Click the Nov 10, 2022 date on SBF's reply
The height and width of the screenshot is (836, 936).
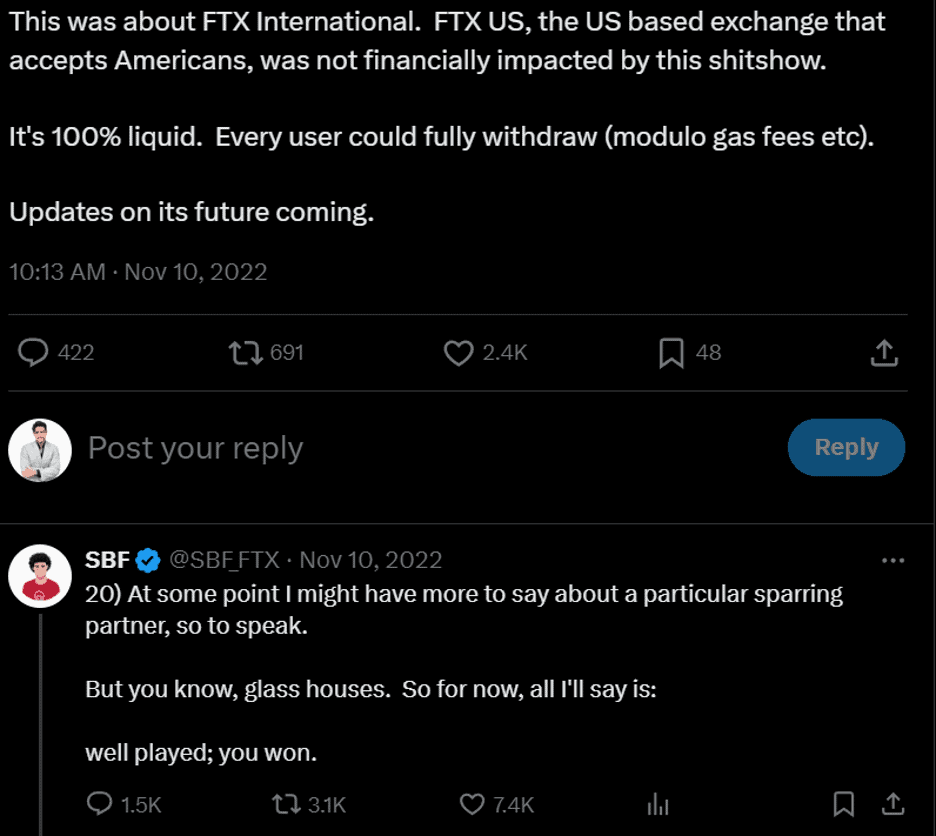[371, 560]
